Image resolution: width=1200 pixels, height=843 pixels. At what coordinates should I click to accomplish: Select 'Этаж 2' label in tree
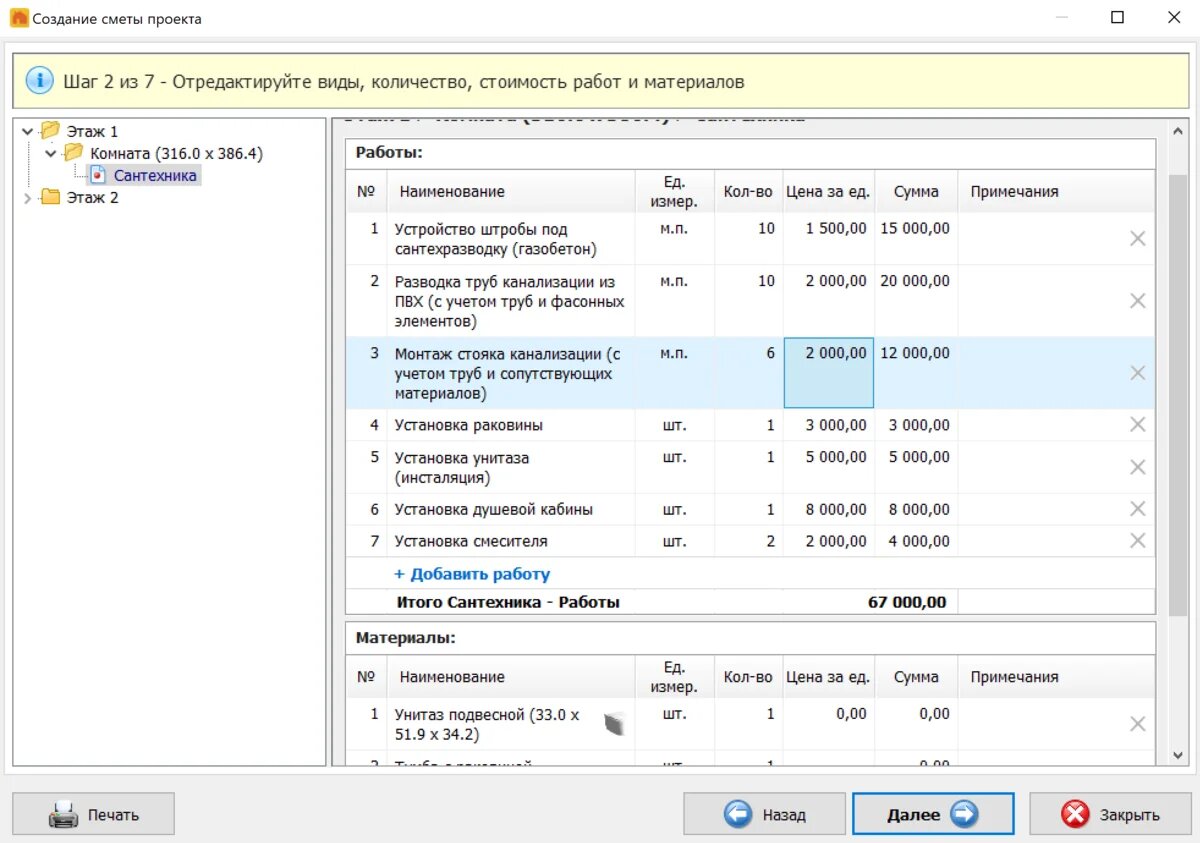coord(92,197)
